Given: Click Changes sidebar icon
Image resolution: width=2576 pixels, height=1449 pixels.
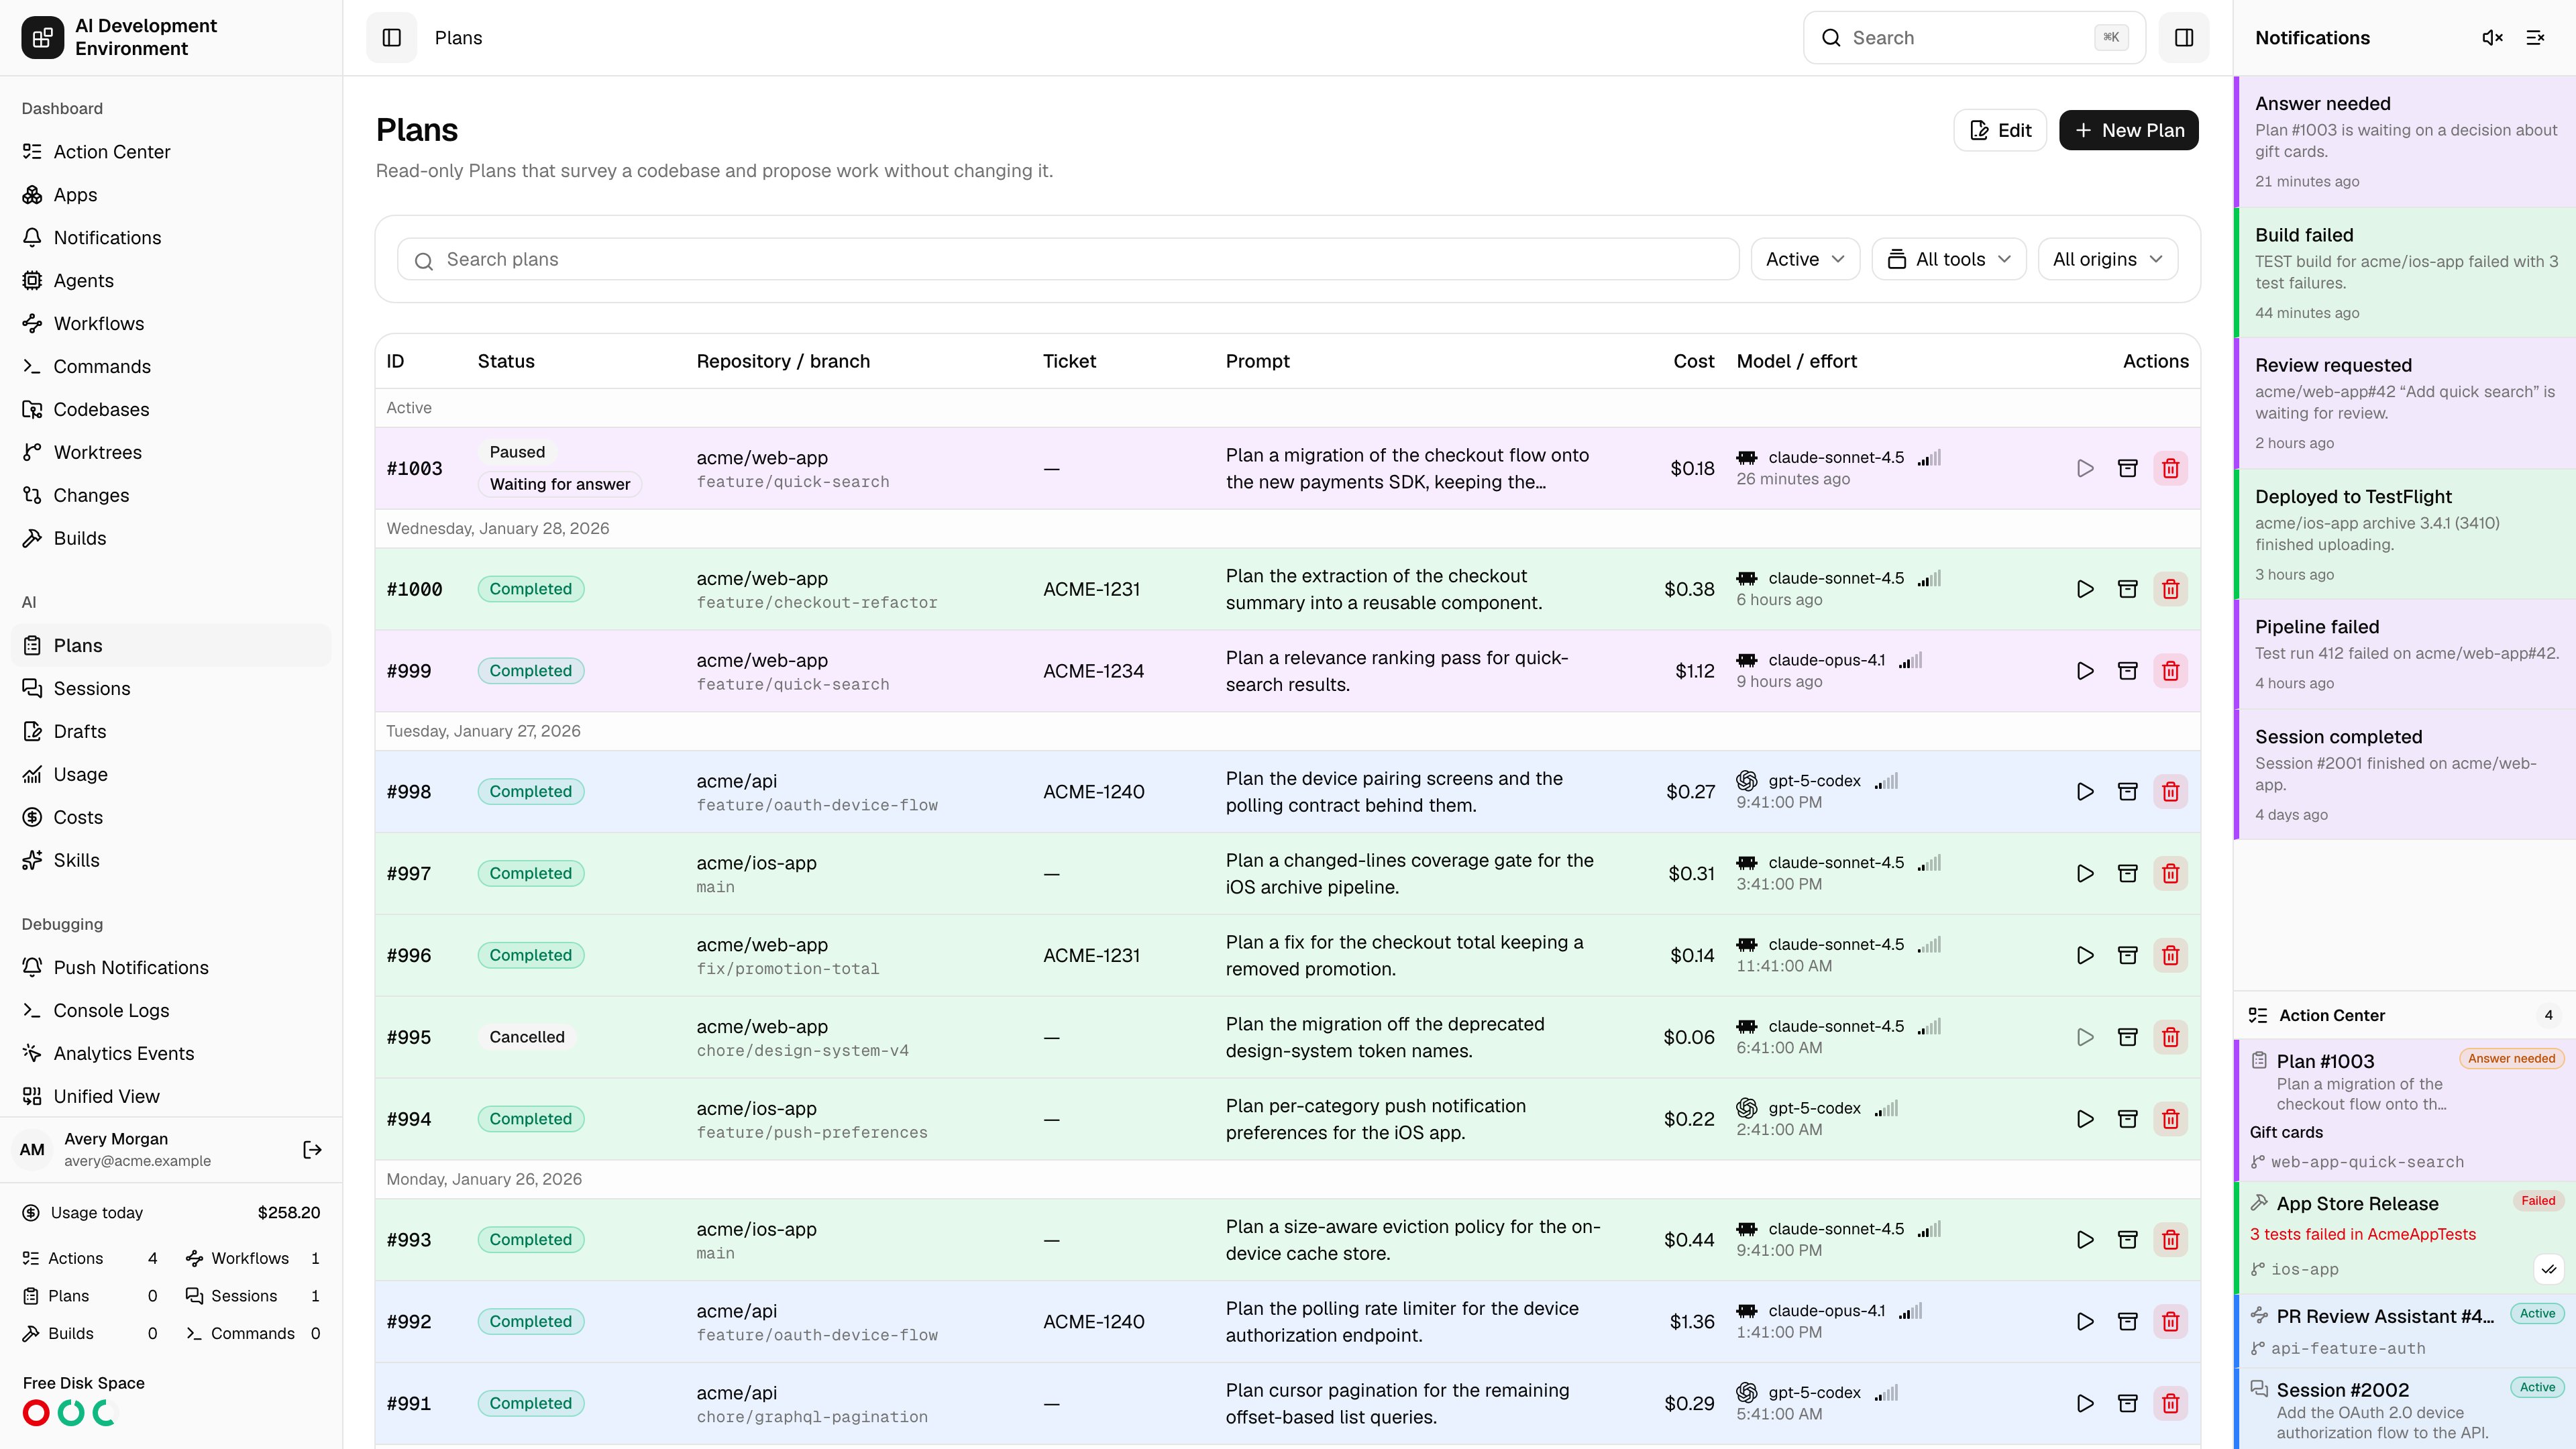Looking at the screenshot, I should click(32, 496).
